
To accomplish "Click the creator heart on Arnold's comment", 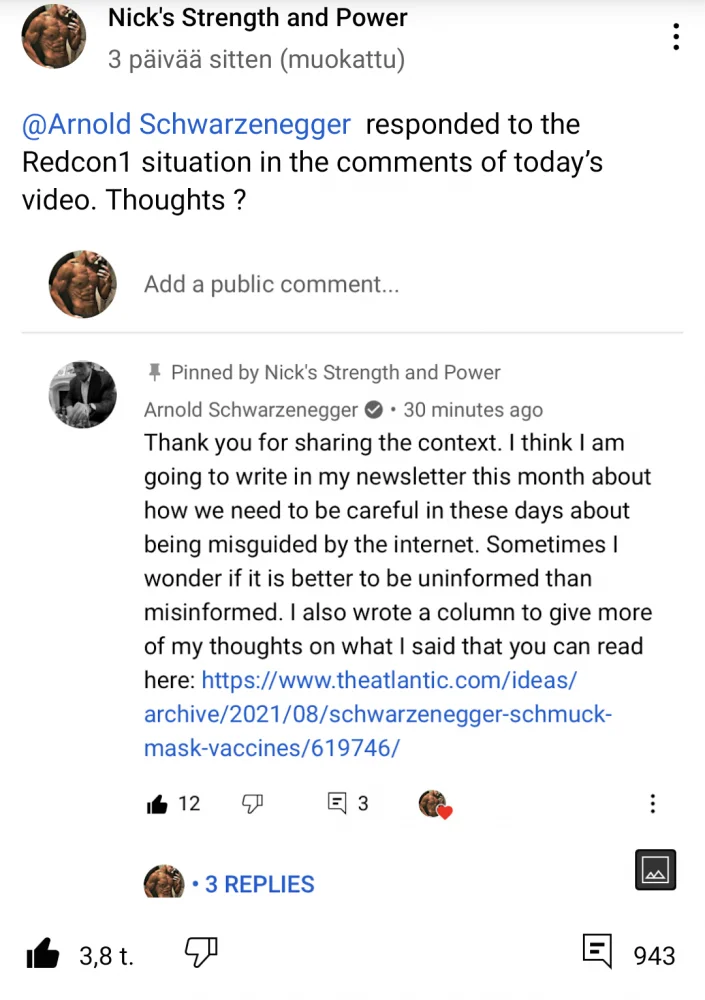I will 434,803.
